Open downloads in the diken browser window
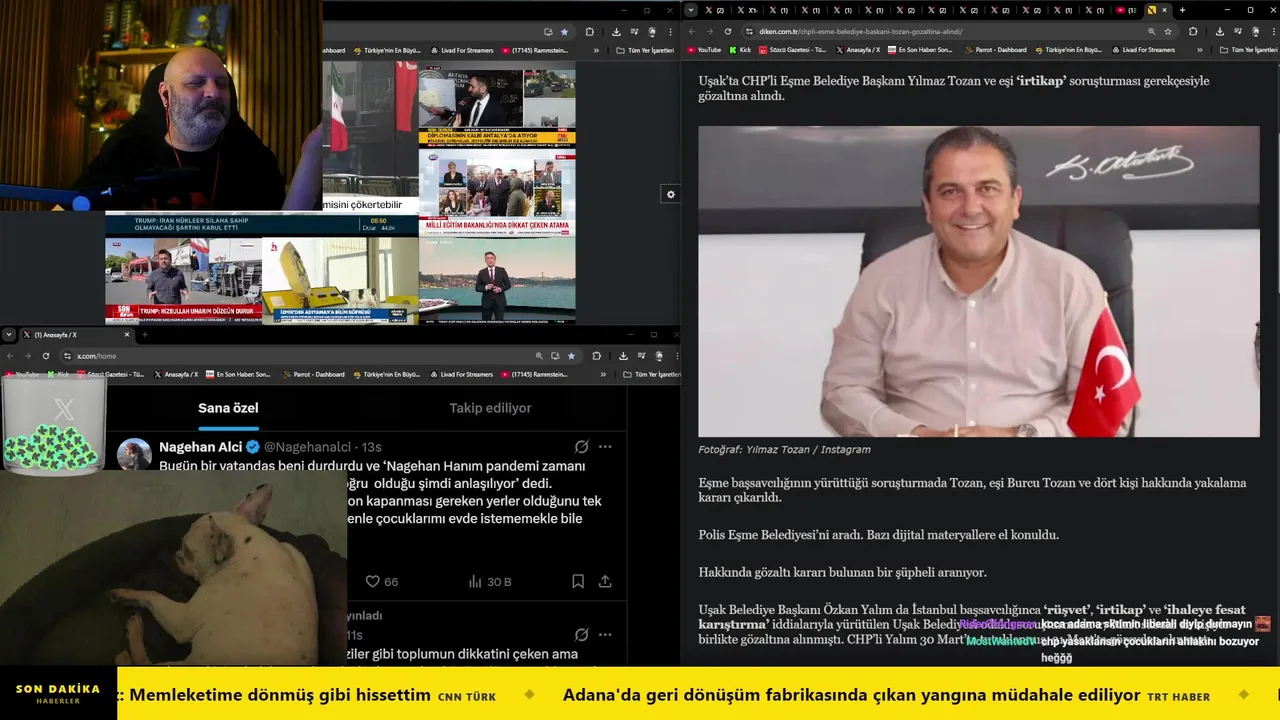Image resolution: width=1280 pixels, height=720 pixels. [x=1220, y=31]
